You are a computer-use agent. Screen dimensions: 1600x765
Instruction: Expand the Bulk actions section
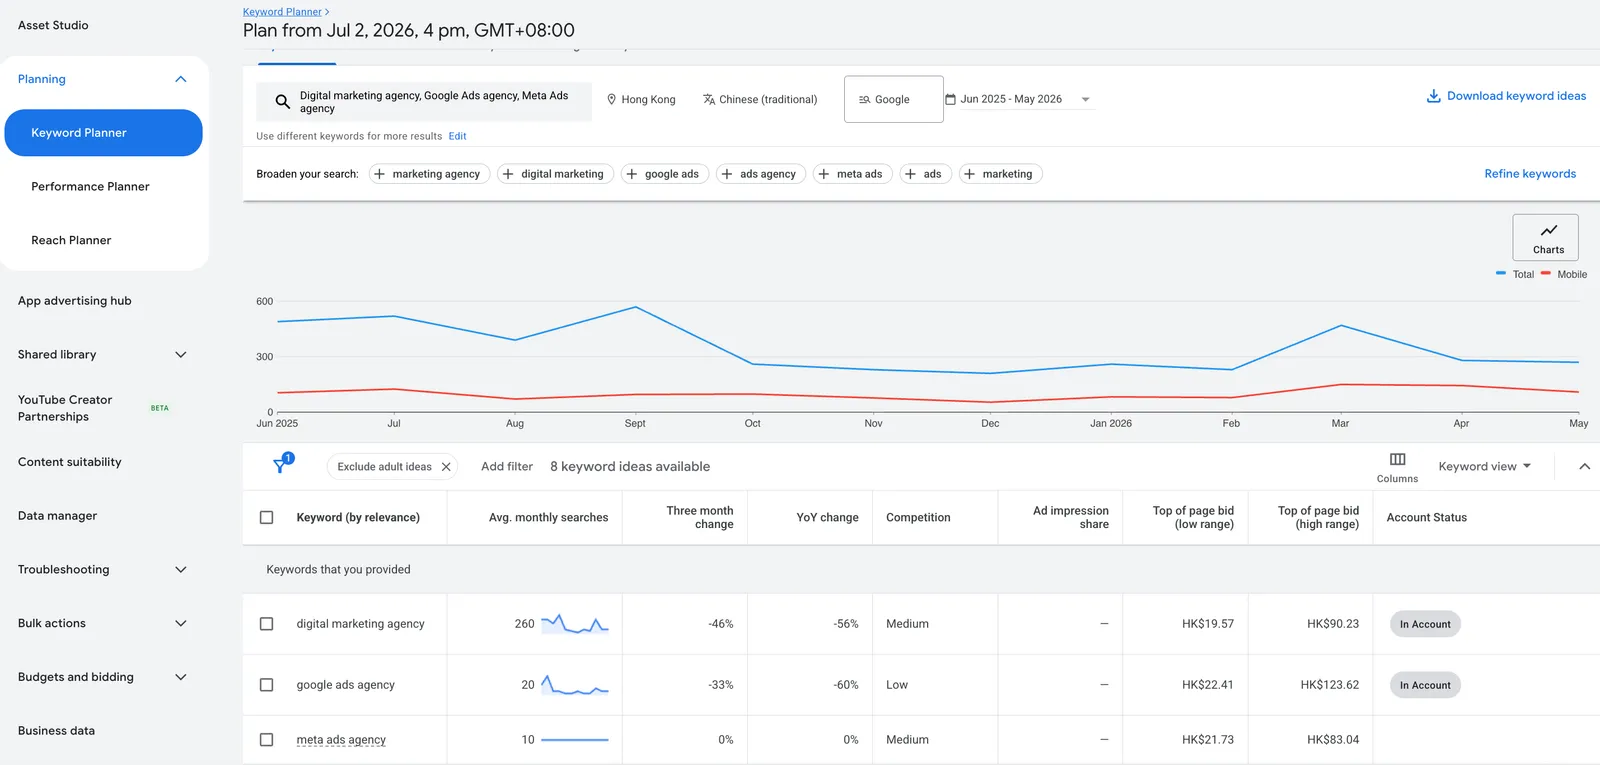point(181,624)
